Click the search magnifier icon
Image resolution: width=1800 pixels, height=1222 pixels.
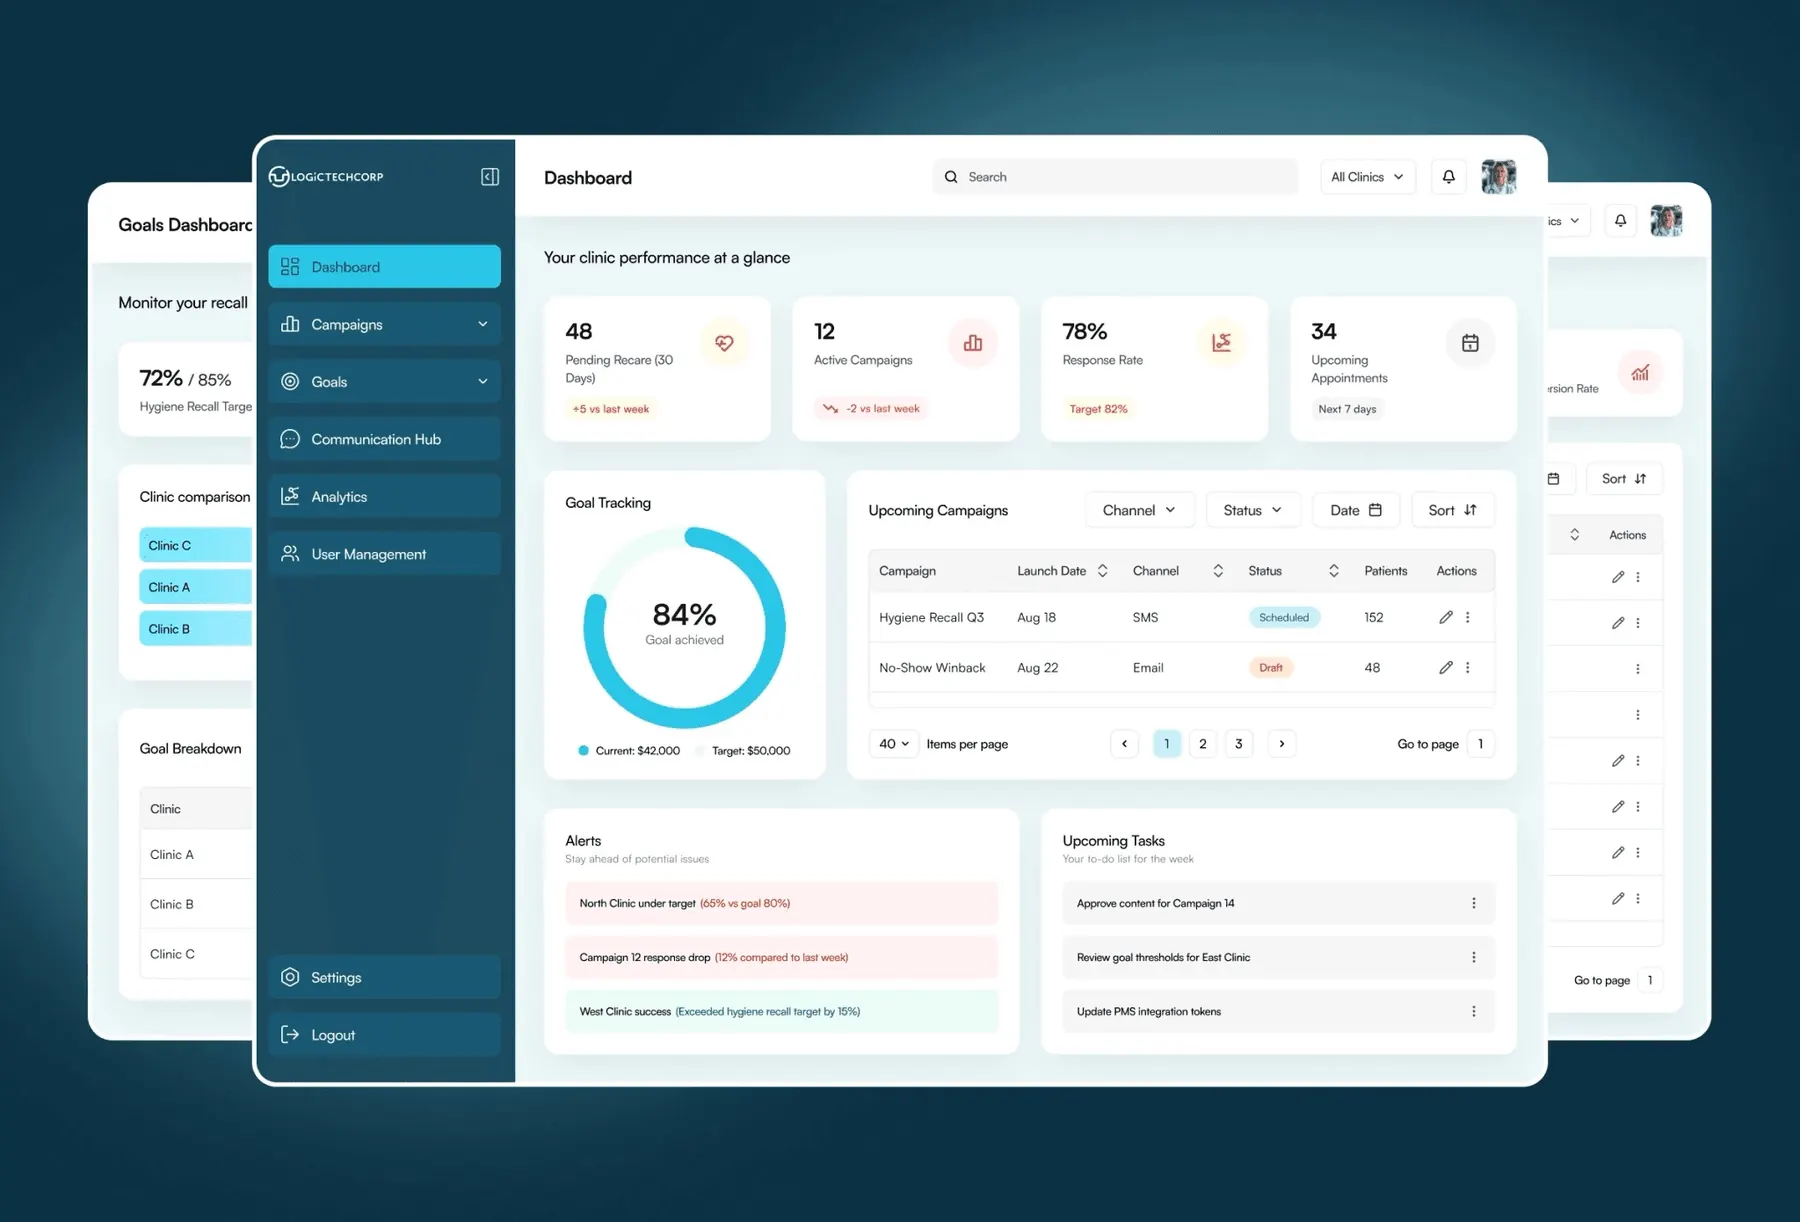951,177
